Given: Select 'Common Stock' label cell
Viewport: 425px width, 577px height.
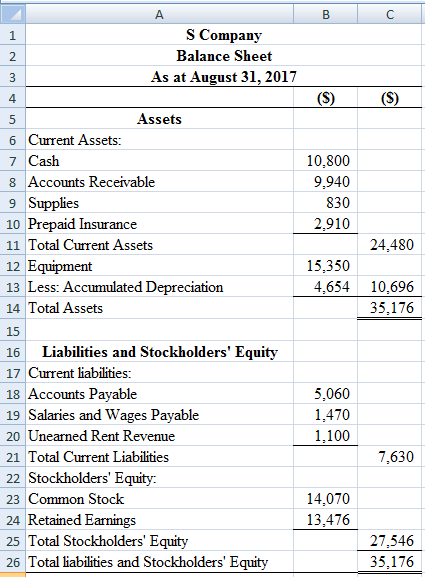Looking at the screenshot, I should pos(159,499).
